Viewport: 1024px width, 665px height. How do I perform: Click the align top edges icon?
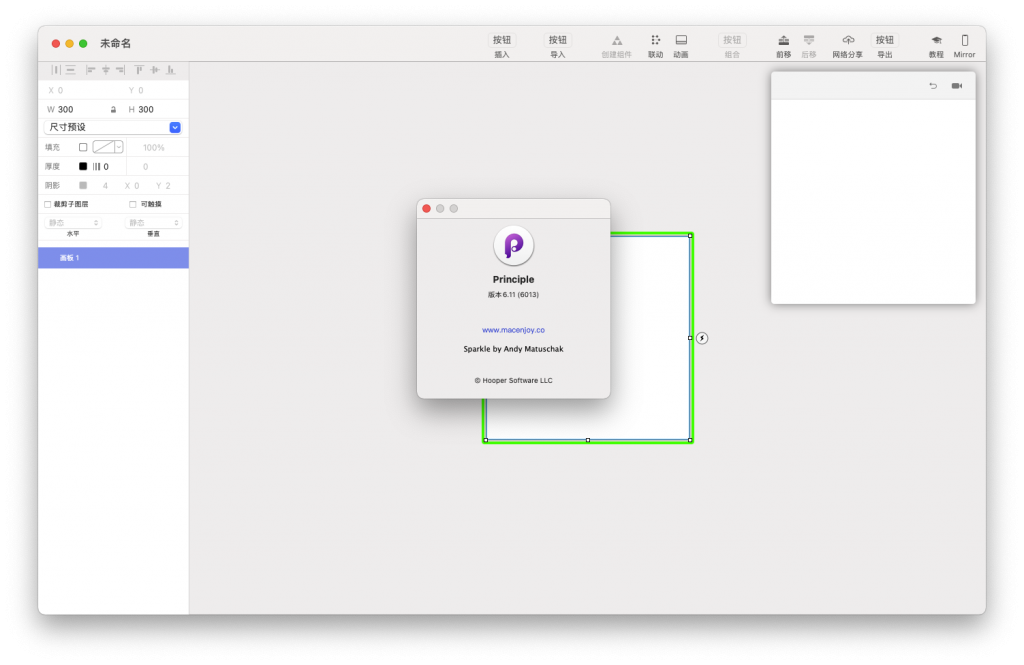tap(139, 70)
